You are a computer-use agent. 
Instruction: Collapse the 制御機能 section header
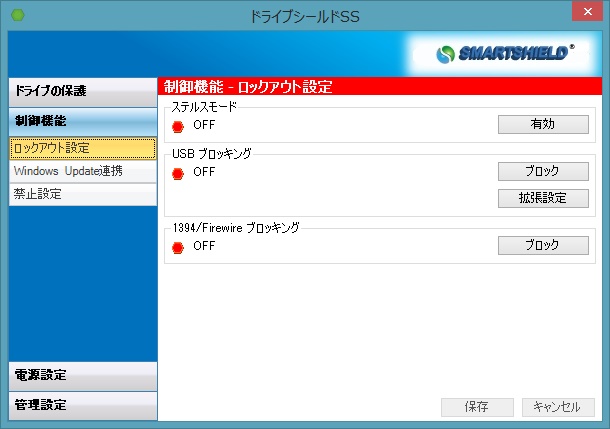click(82, 120)
